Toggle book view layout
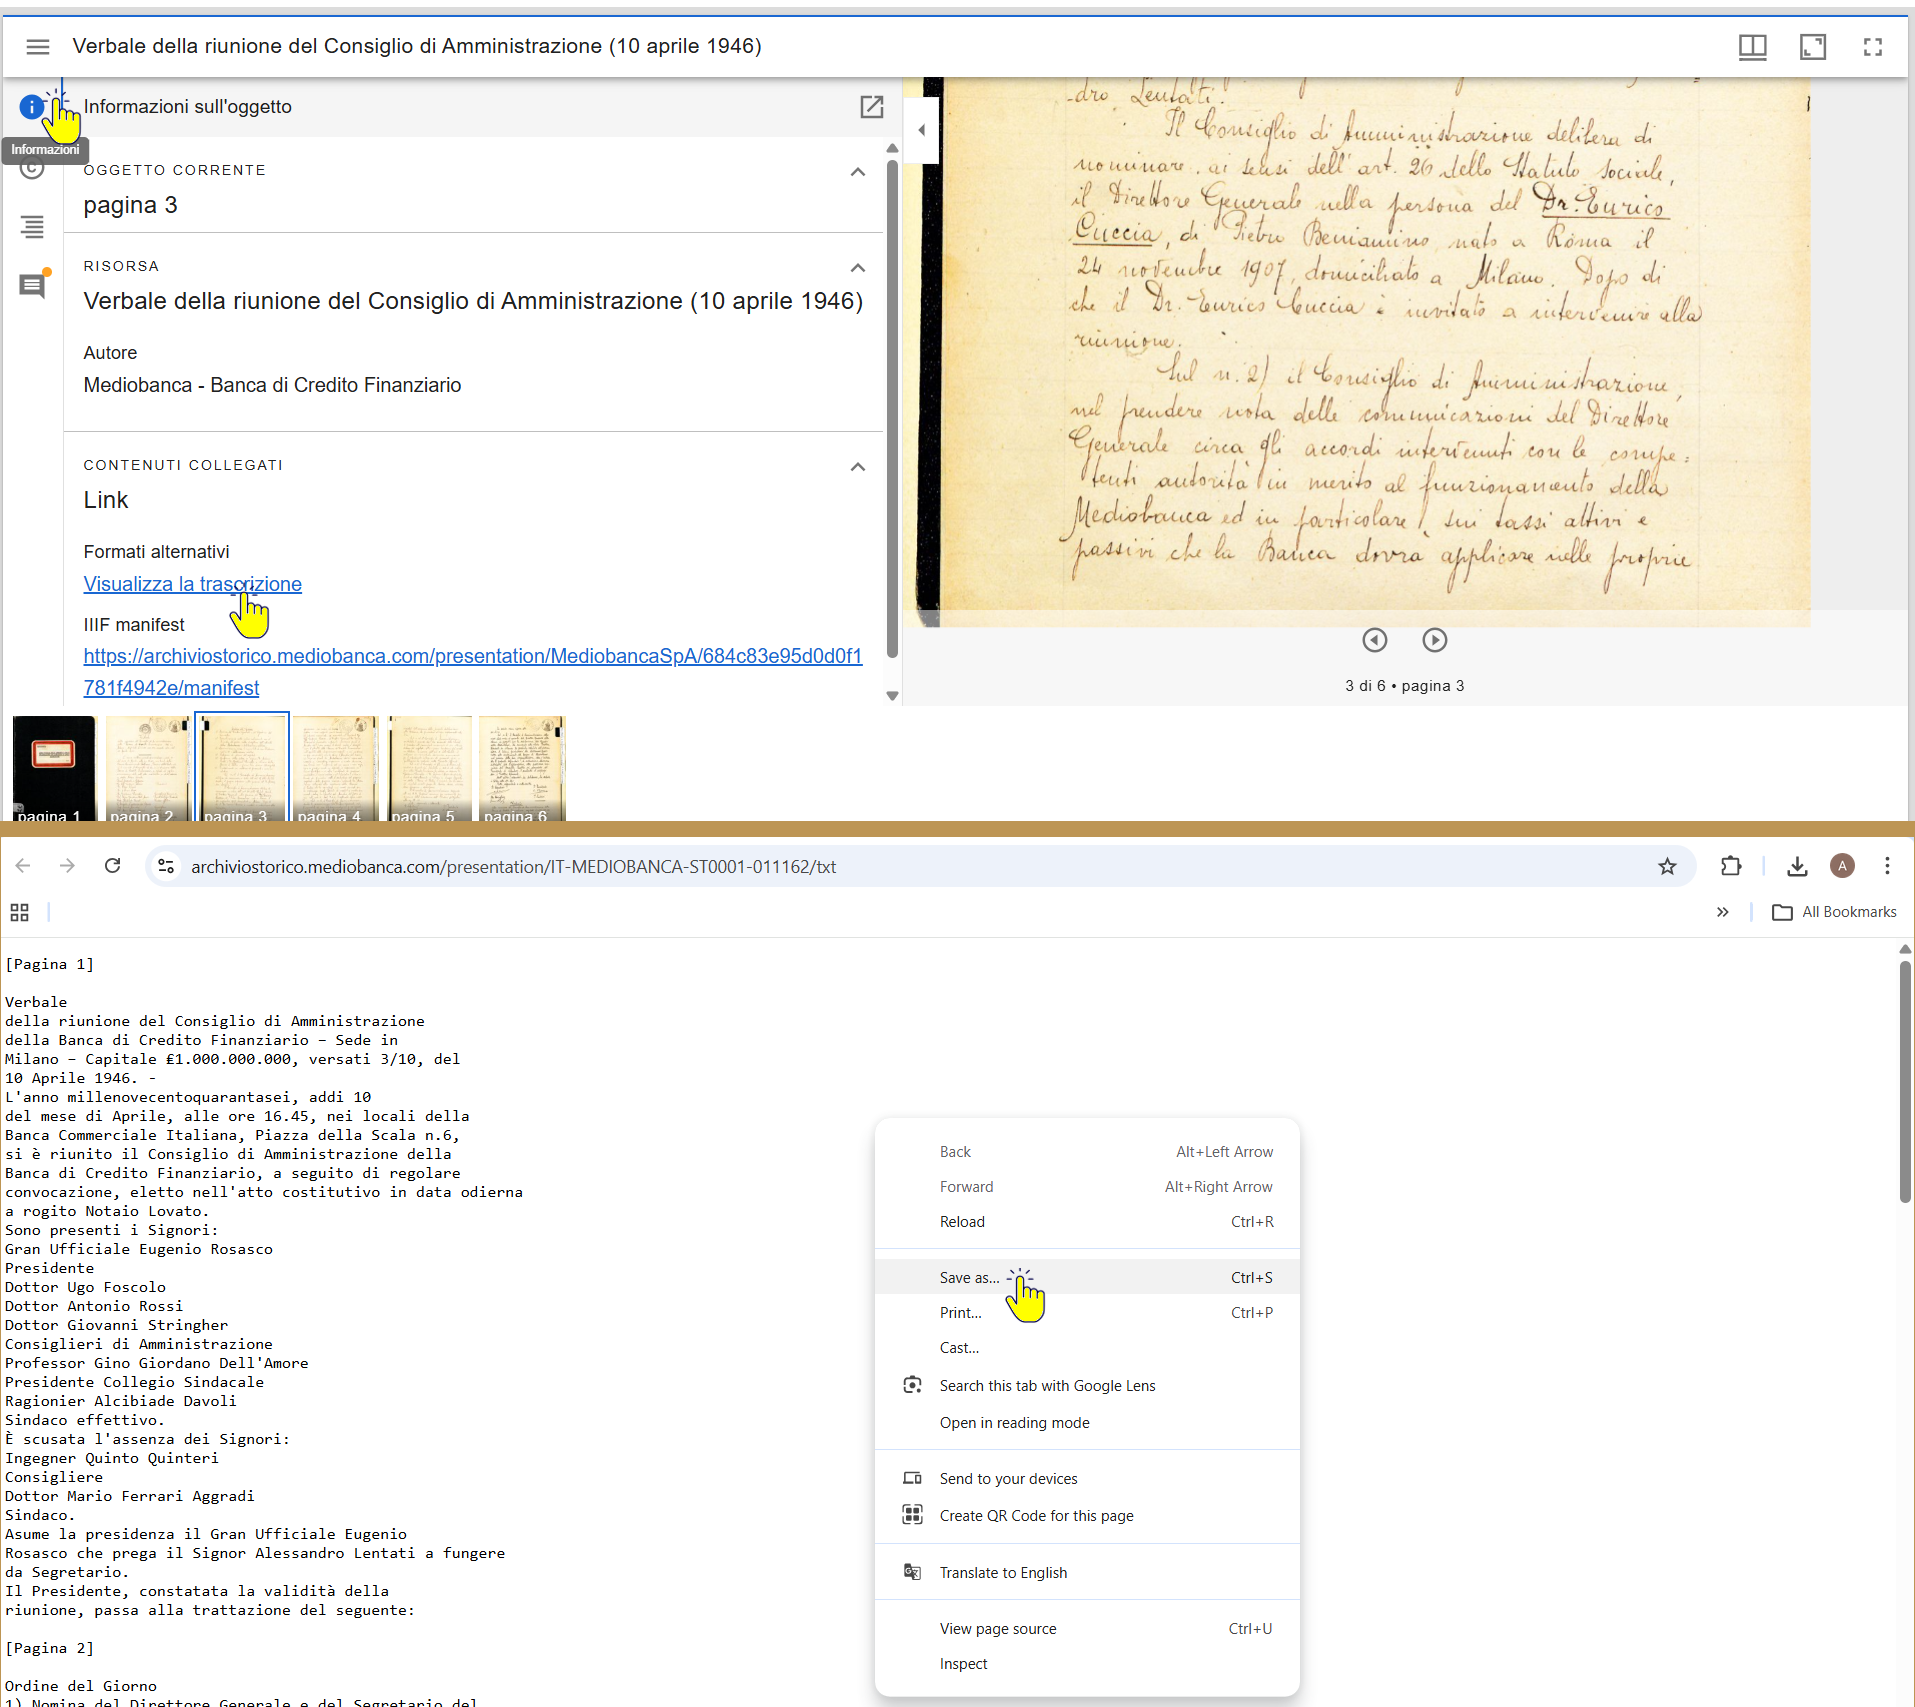 (1752, 46)
